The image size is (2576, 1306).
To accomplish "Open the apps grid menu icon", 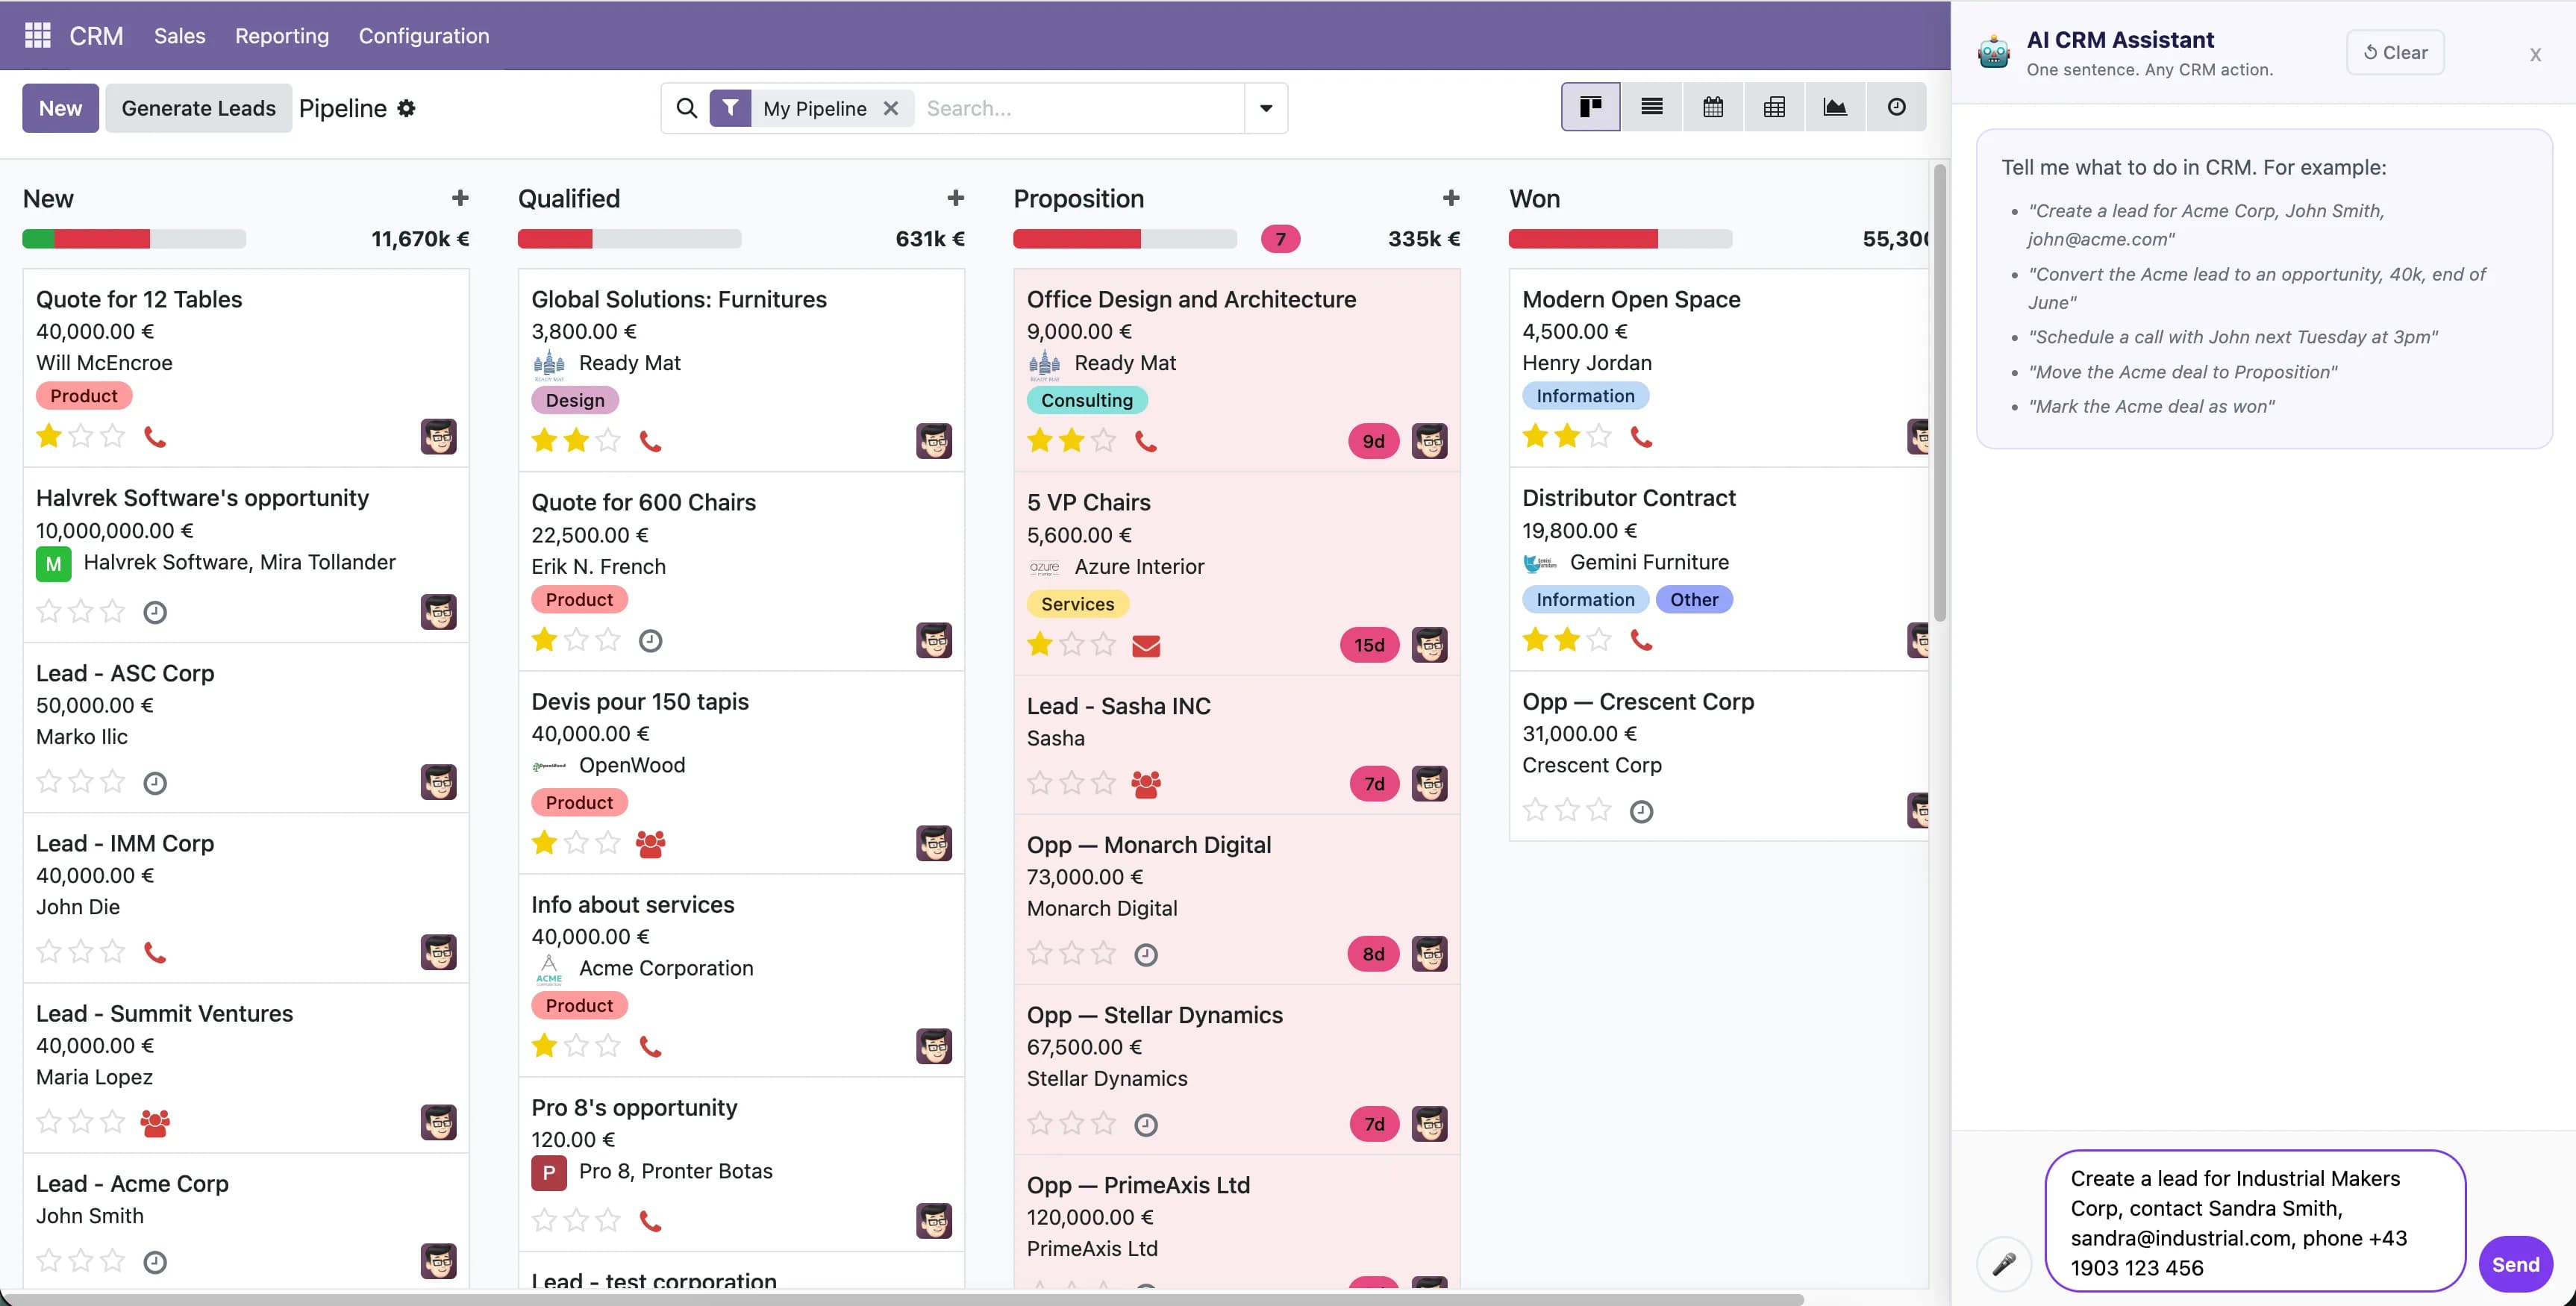I will tap(37, 35).
